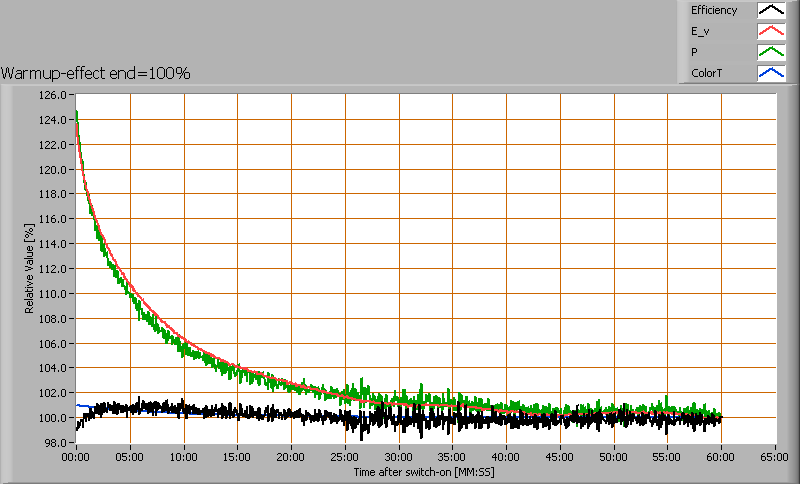Click the 30:00 tick label on time axis
This screenshot has height=484, width=800.
[399, 456]
